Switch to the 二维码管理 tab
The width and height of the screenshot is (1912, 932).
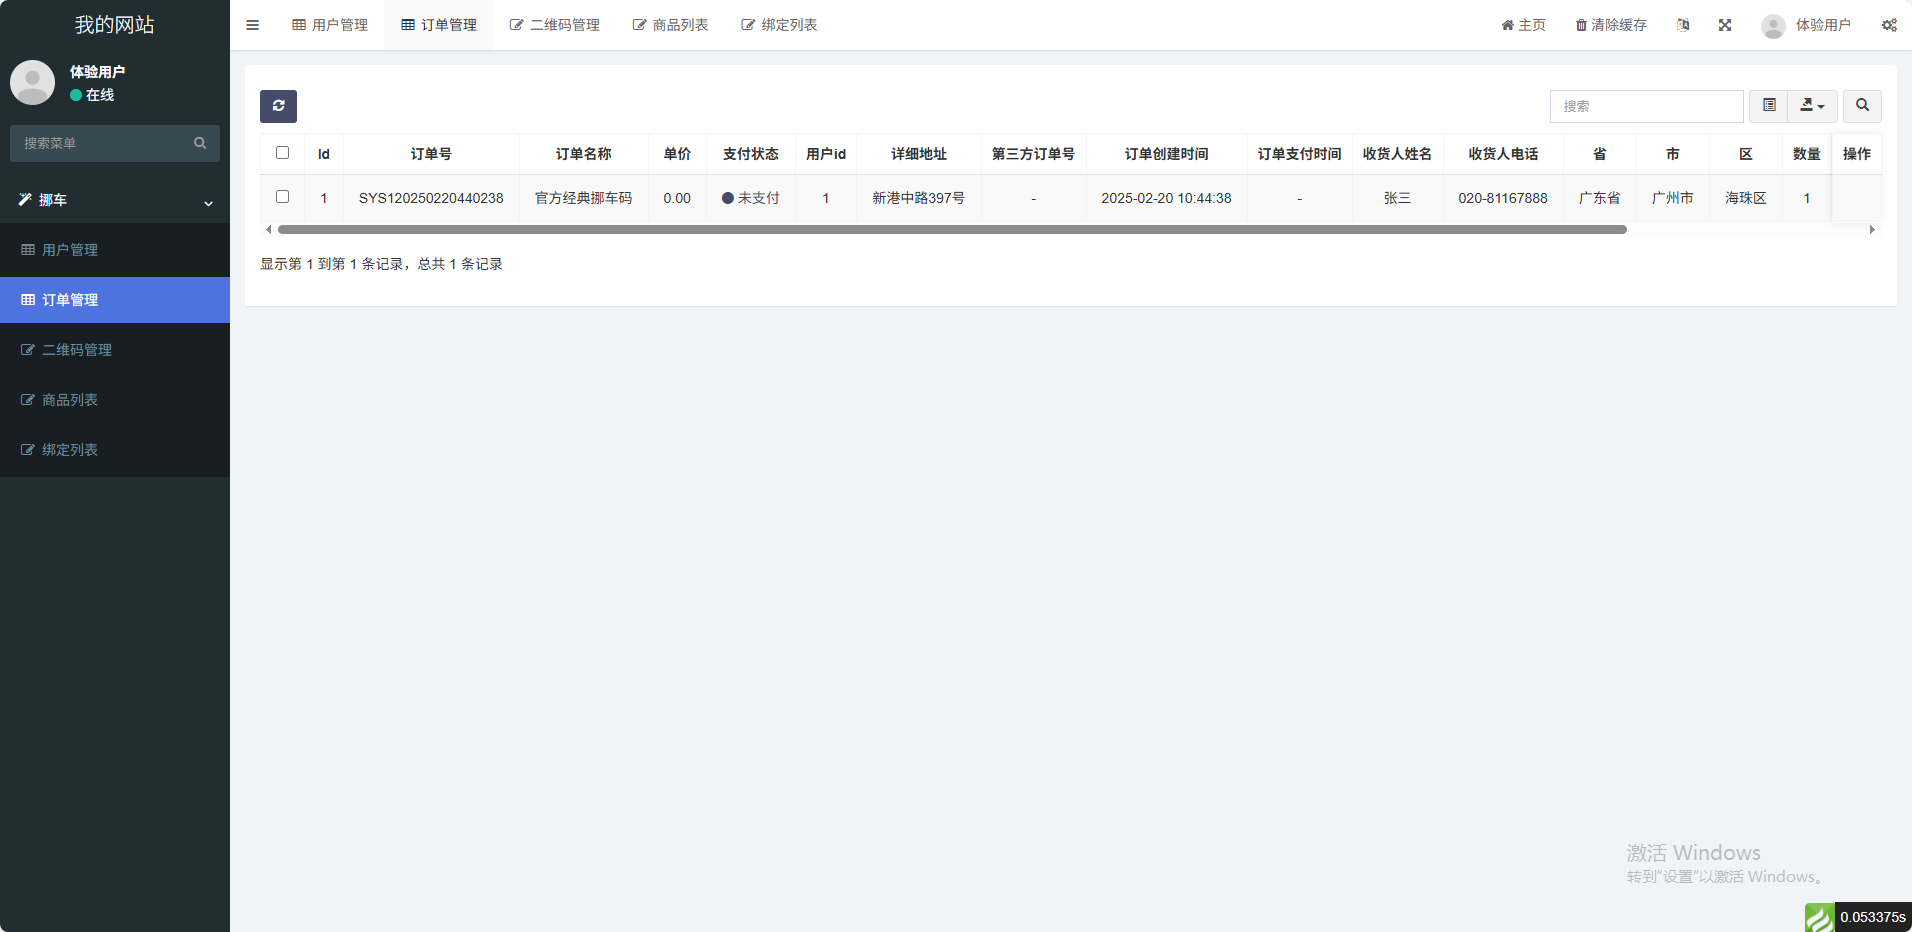click(555, 25)
